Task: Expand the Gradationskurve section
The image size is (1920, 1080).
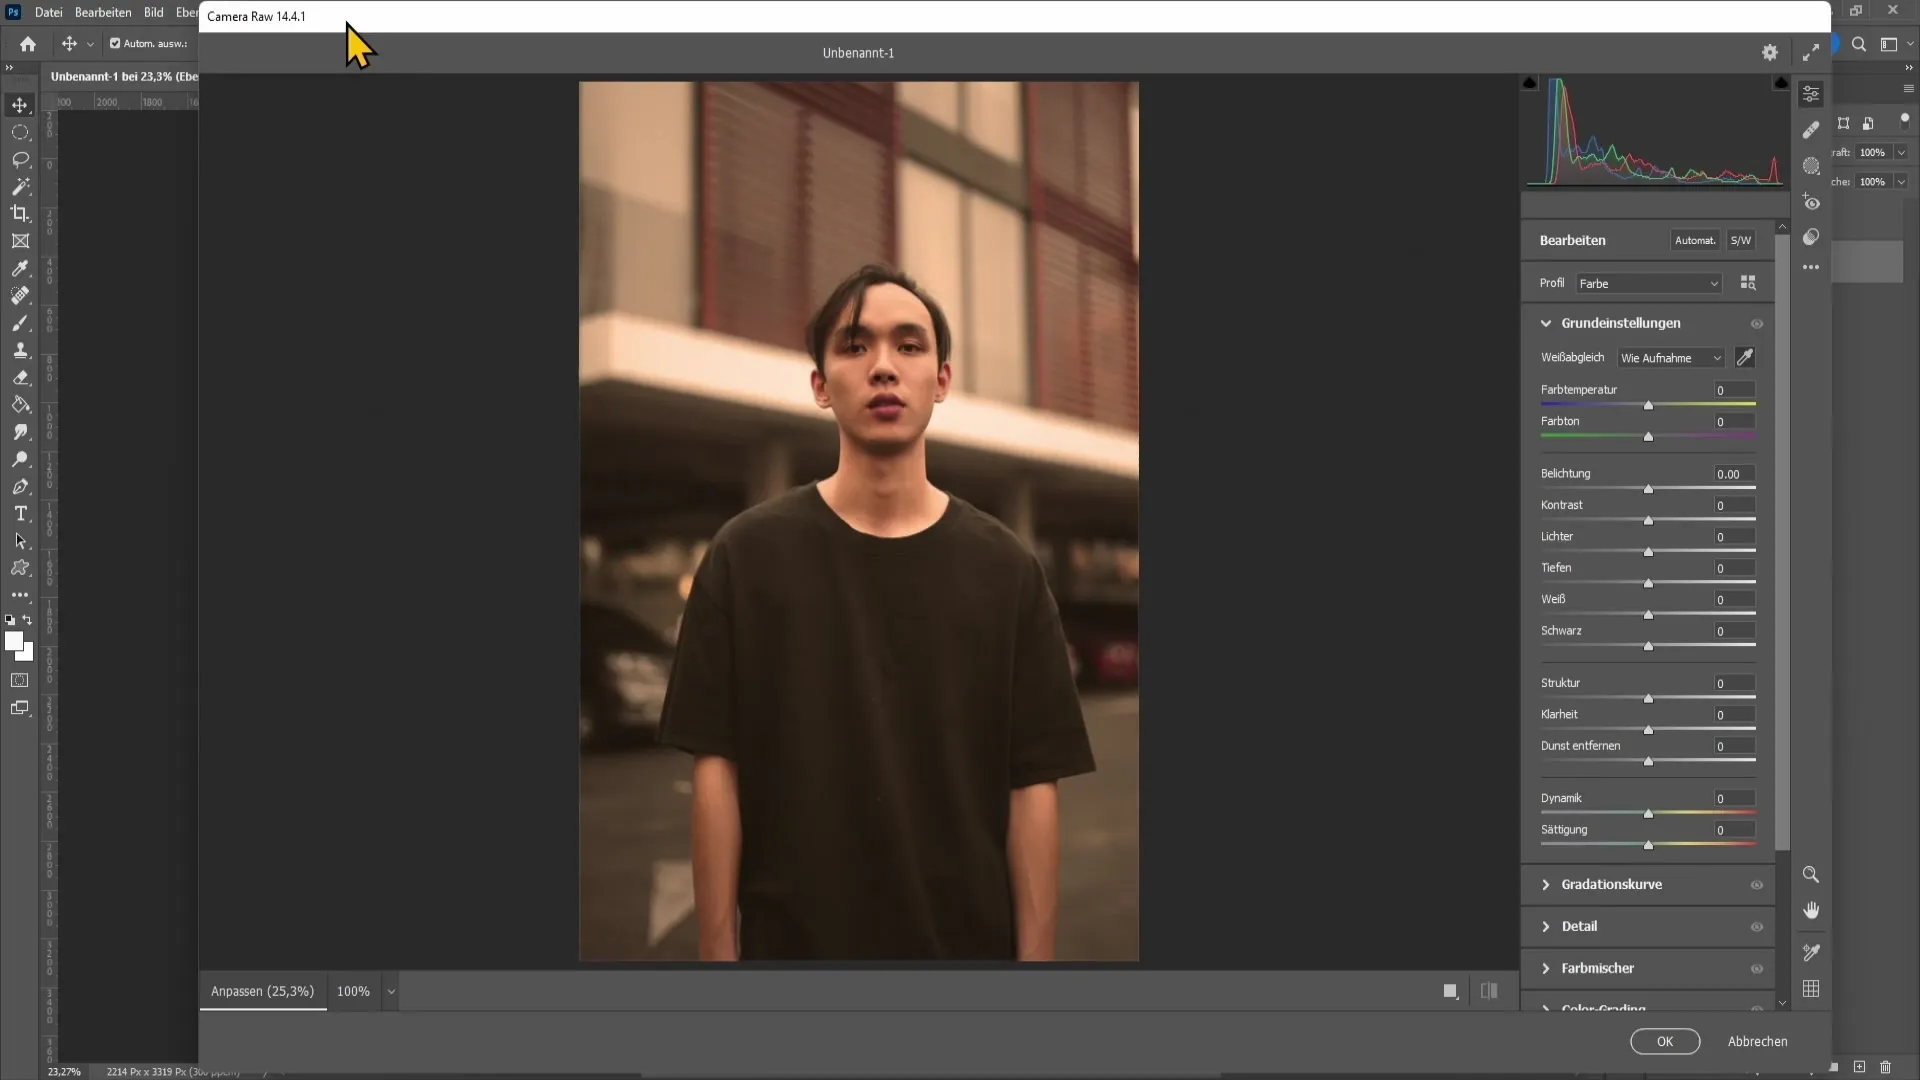Action: [x=1546, y=885]
